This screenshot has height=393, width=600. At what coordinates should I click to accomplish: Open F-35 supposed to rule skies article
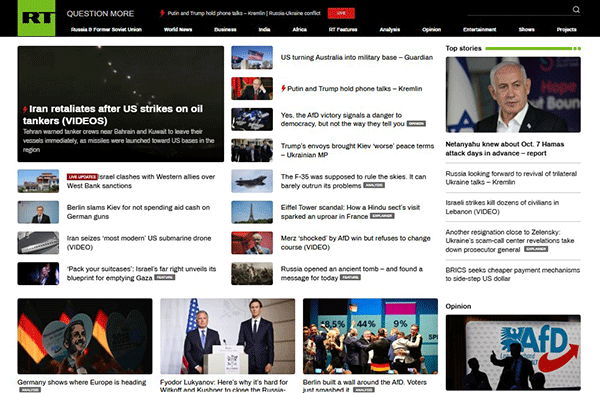[x=353, y=181]
